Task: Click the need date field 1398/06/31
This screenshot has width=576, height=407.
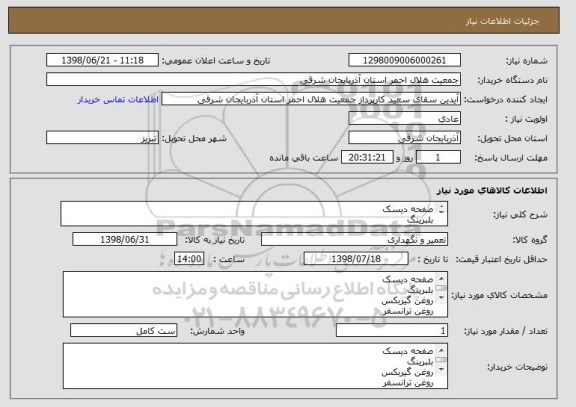Action: (125, 240)
